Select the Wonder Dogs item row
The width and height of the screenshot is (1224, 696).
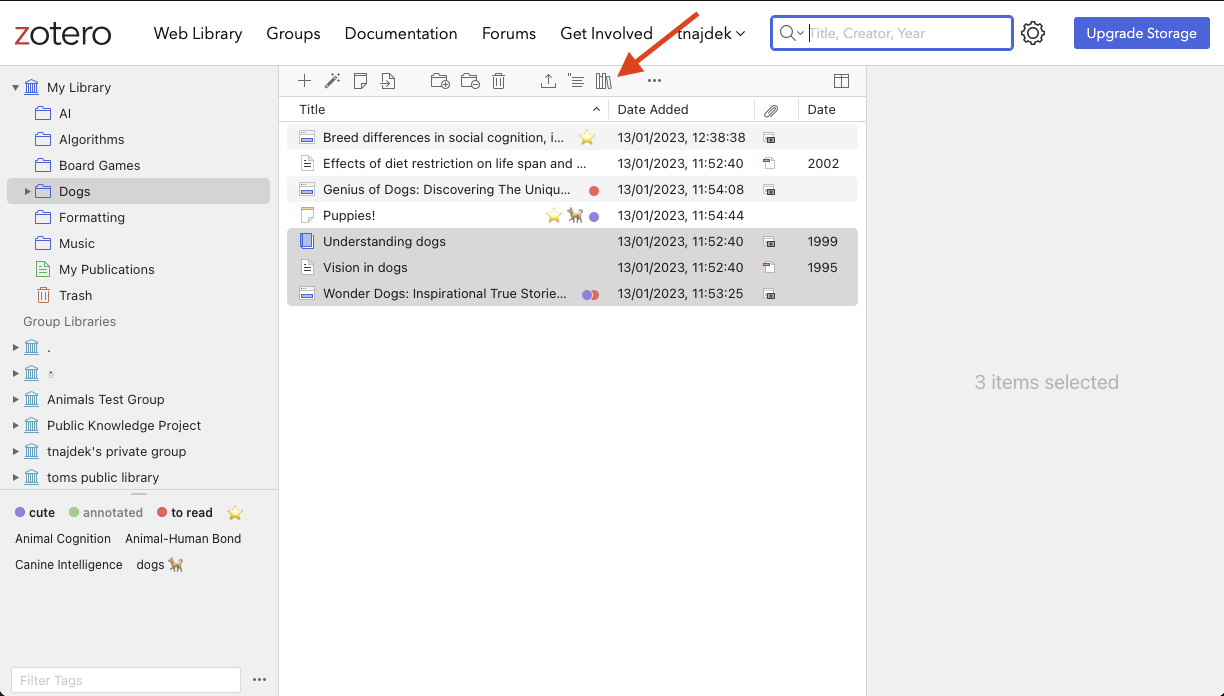click(572, 294)
